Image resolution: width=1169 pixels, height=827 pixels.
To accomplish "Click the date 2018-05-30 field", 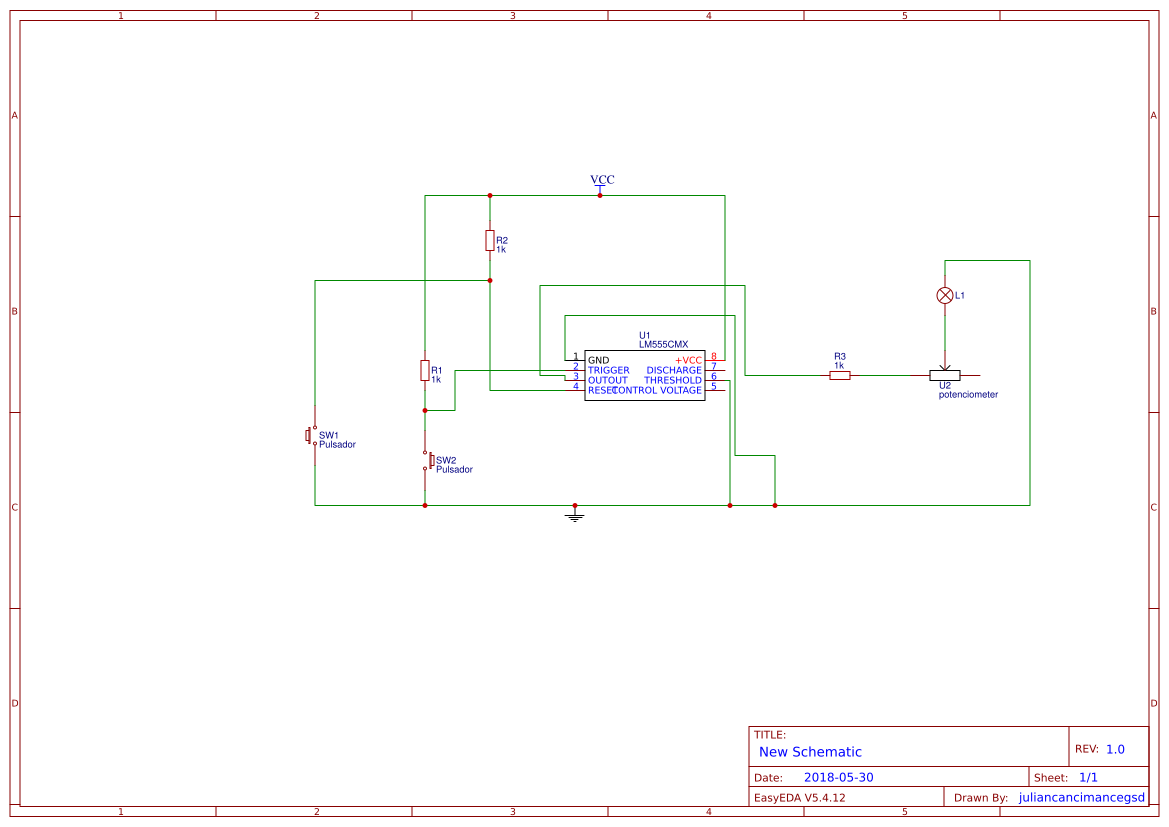I will pos(838,778).
